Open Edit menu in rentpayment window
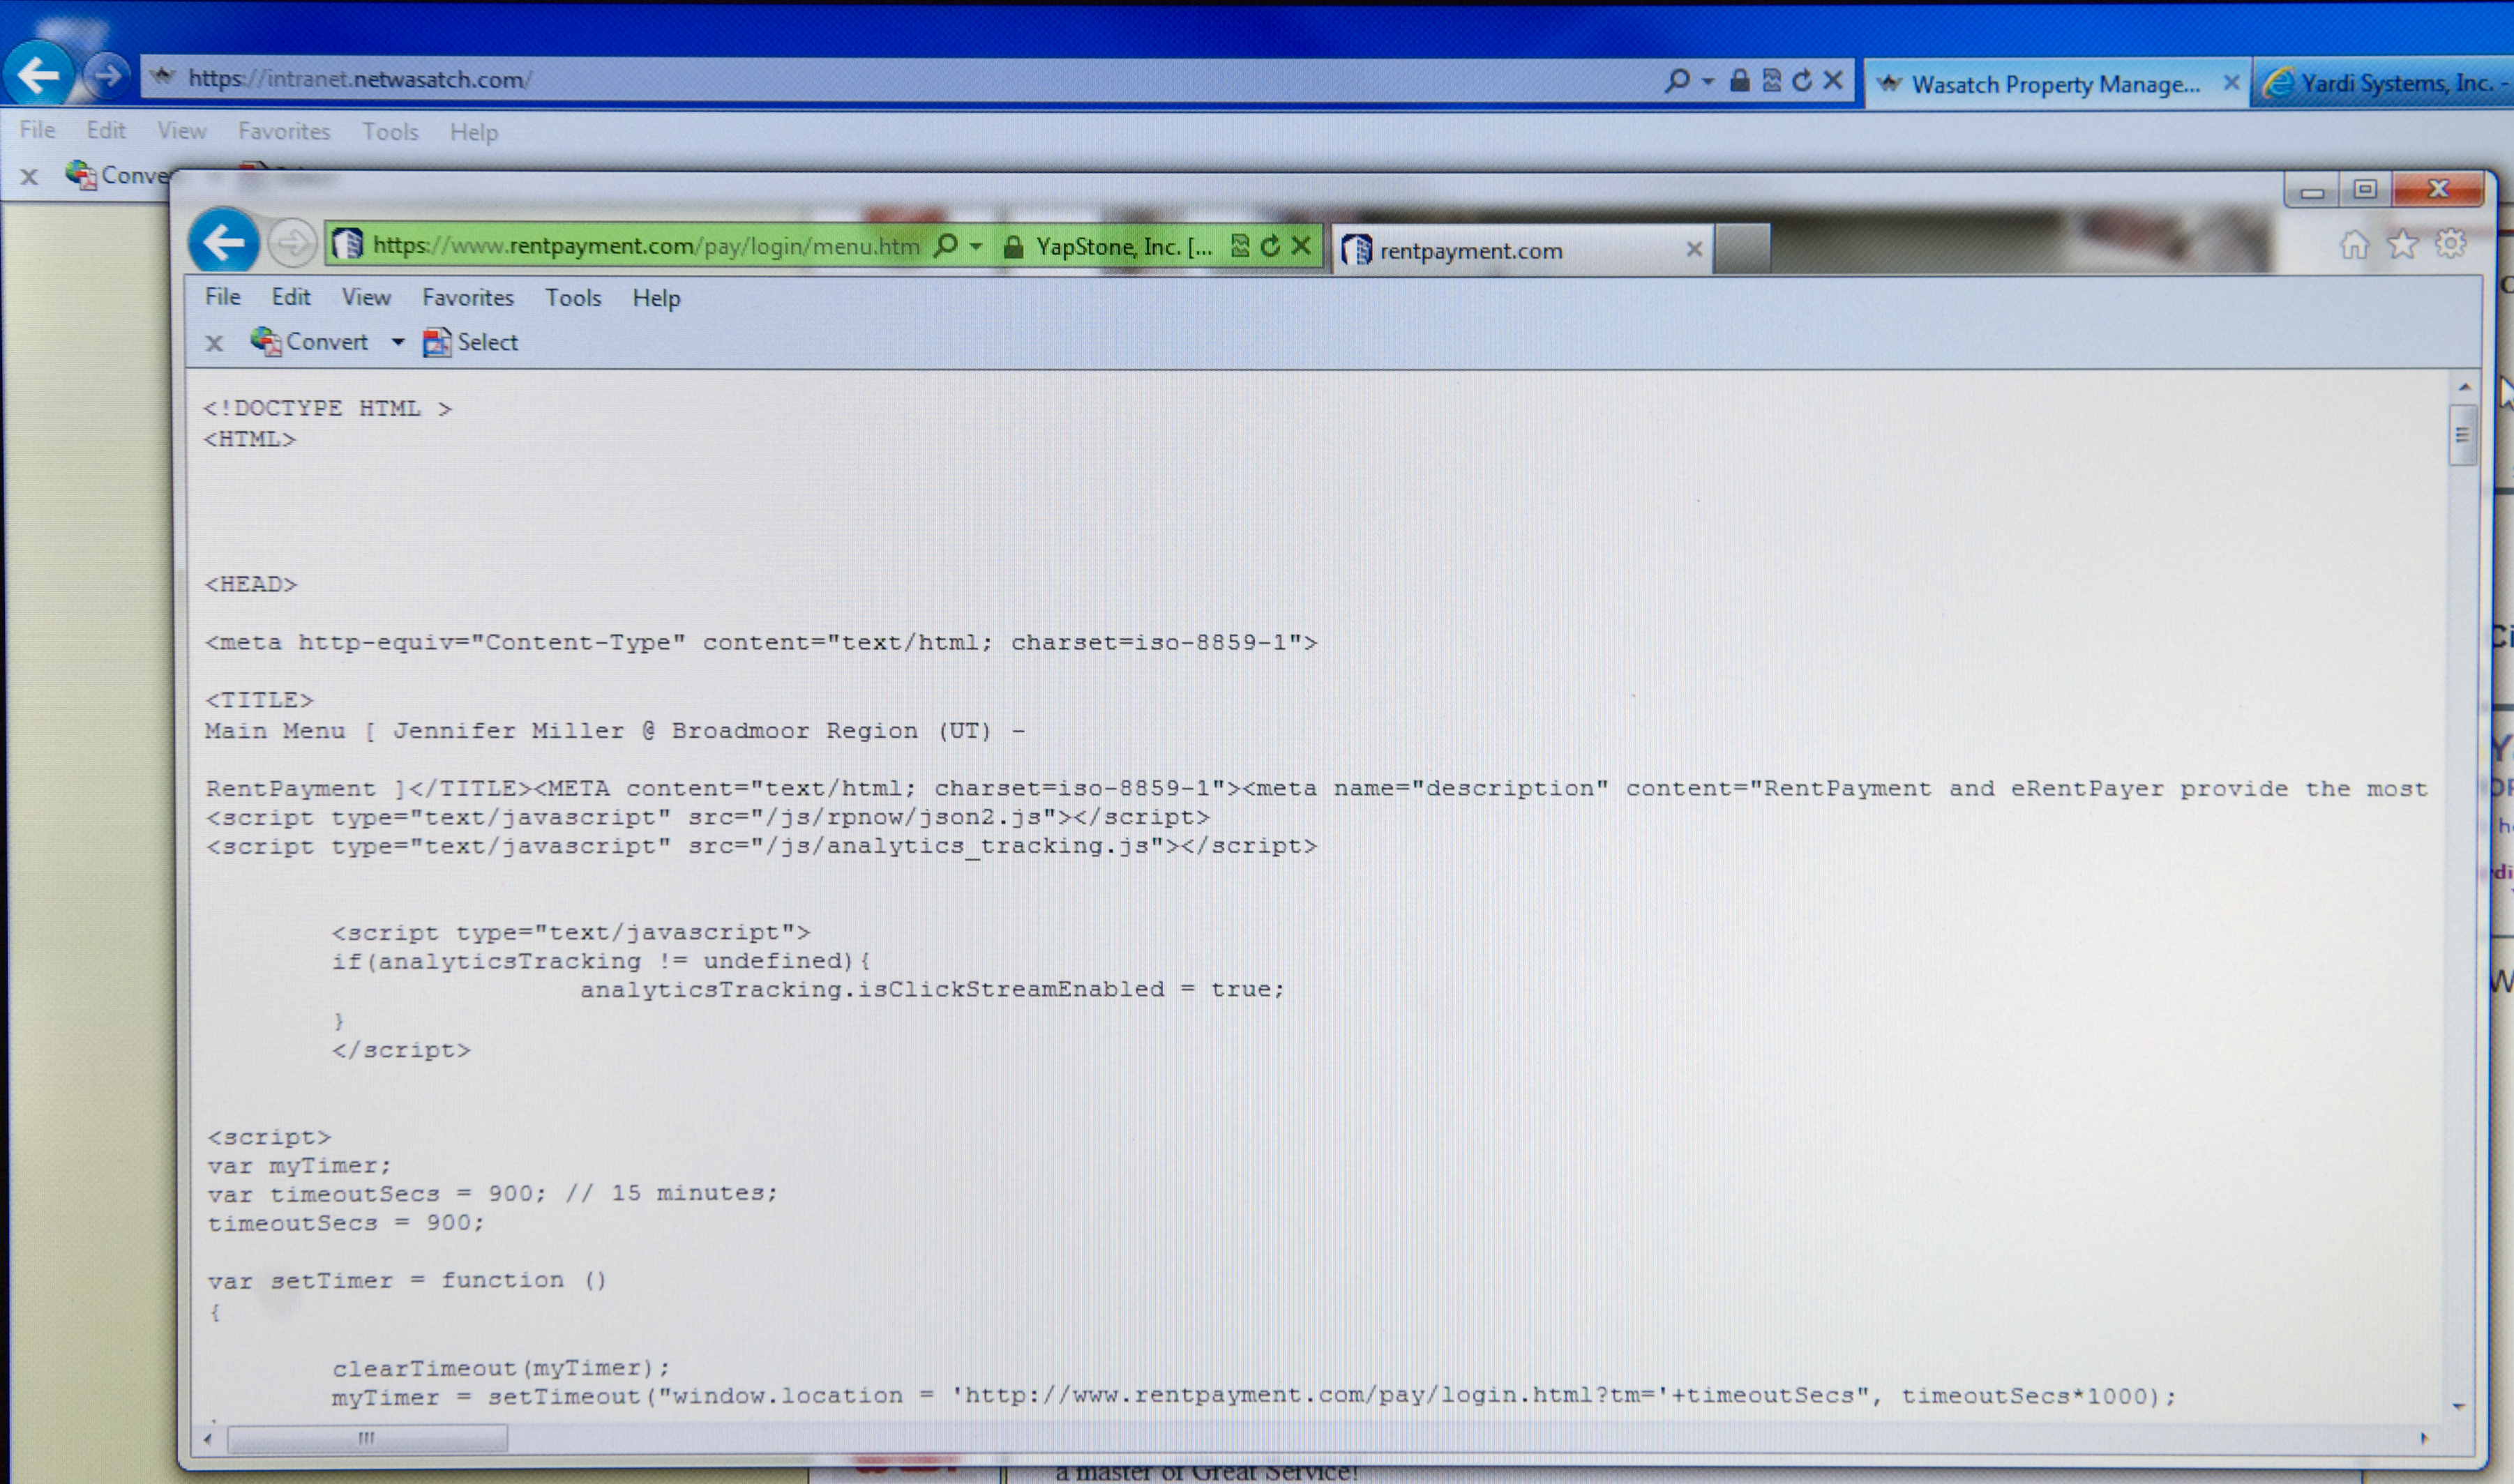The height and width of the screenshot is (1484, 2514). click(291, 297)
